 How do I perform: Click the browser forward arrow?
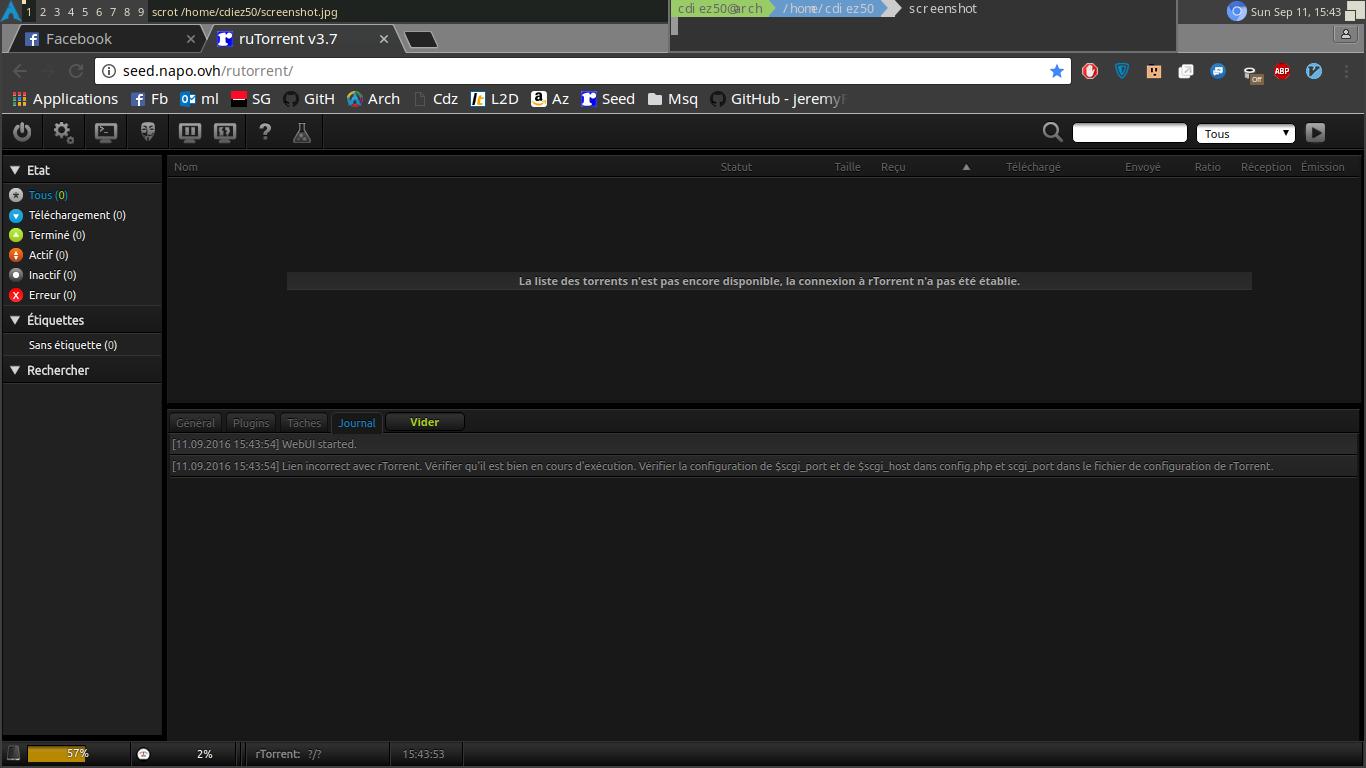[48, 71]
